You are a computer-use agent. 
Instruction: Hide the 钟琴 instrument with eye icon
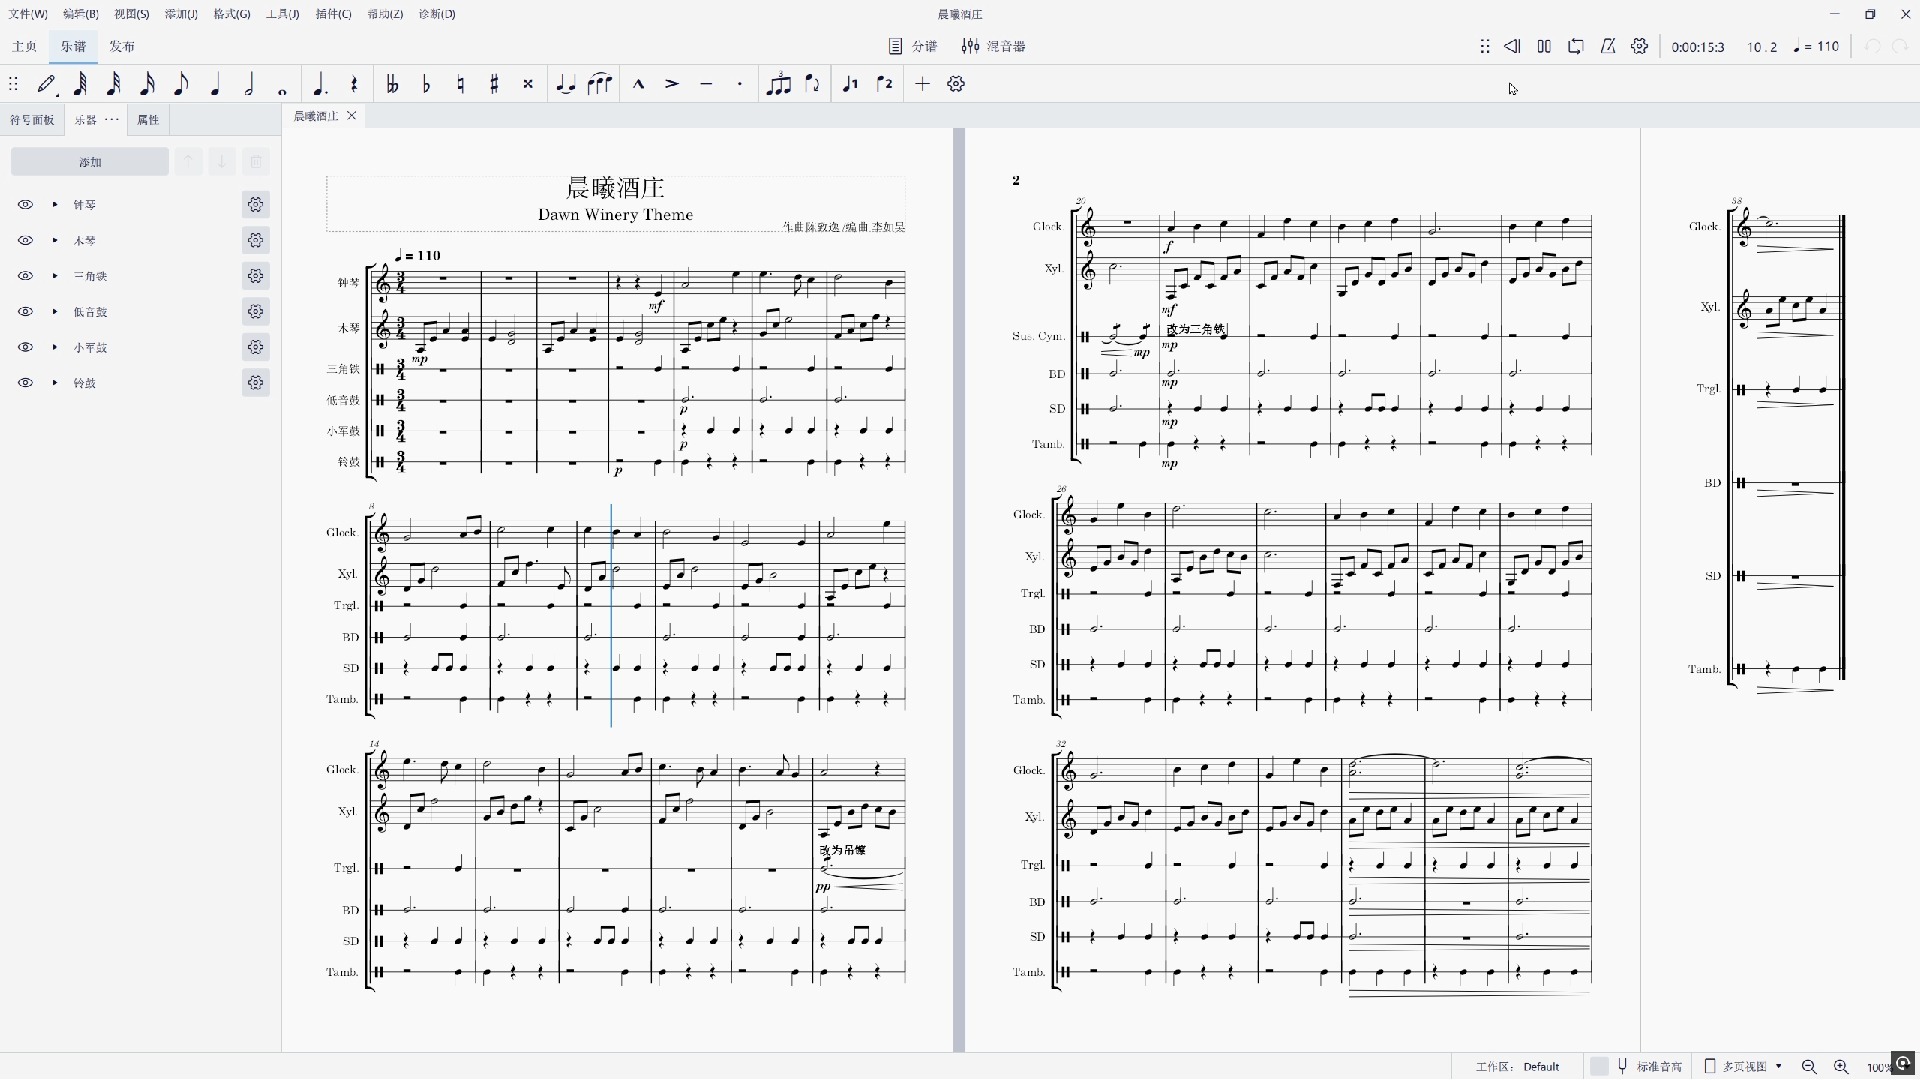click(x=26, y=205)
